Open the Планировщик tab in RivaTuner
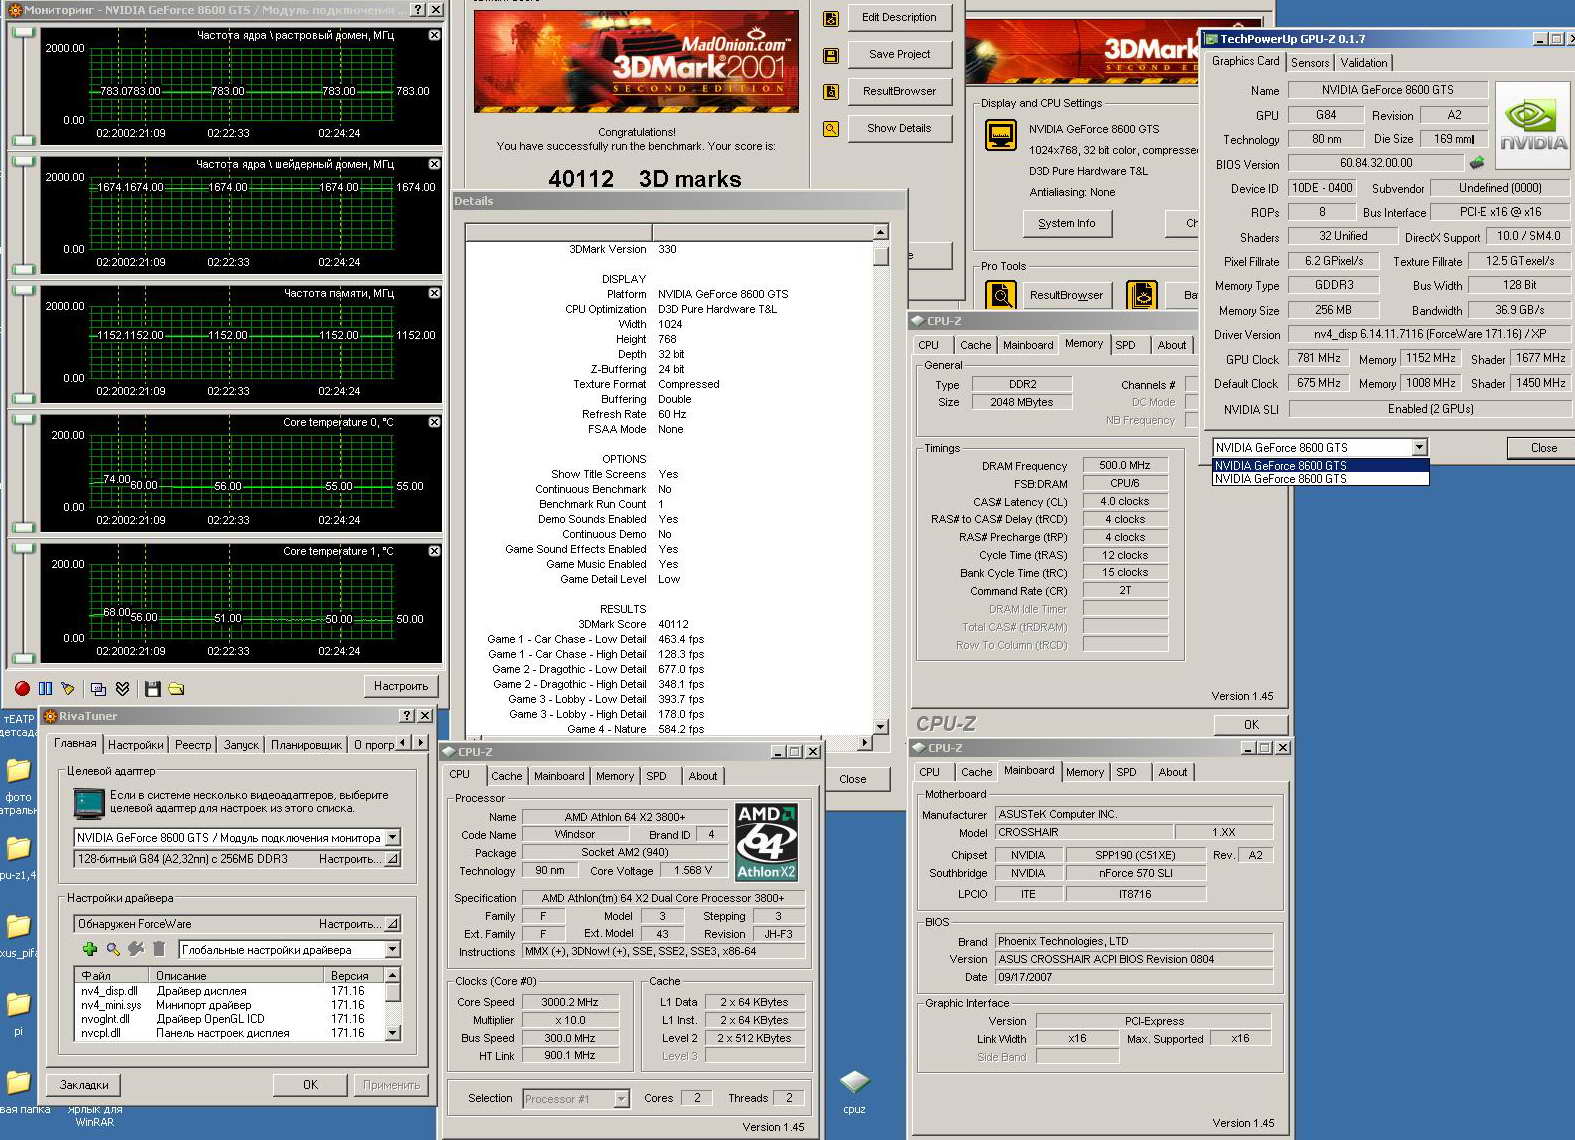The height and width of the screenshot is (1140, 1575). tap(306, 745)
